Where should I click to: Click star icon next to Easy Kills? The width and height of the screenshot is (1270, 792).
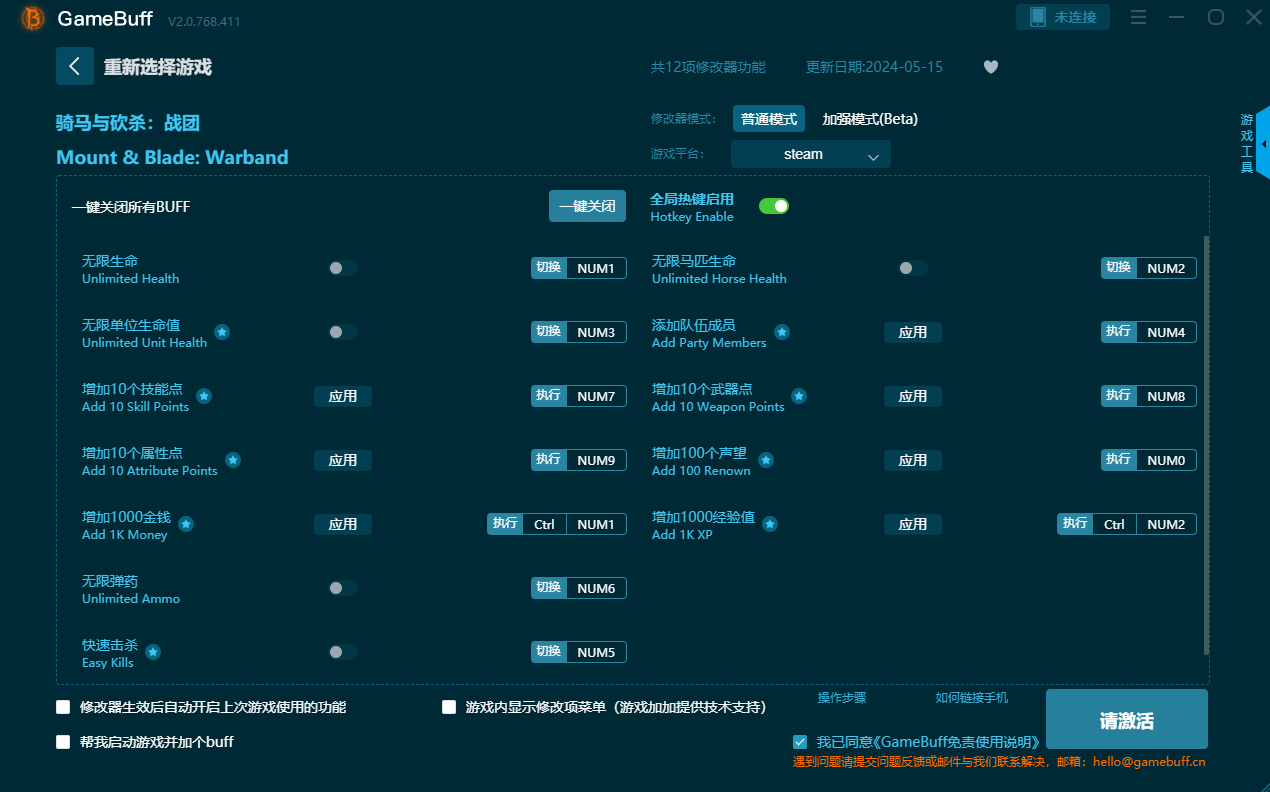(153, 652)
